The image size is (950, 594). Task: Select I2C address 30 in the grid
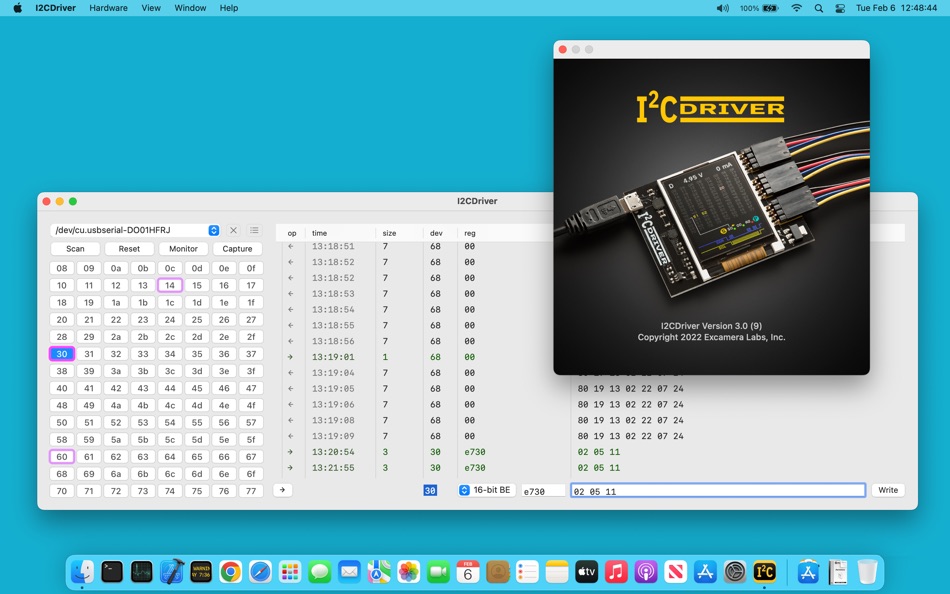click(x=62, y=354)
